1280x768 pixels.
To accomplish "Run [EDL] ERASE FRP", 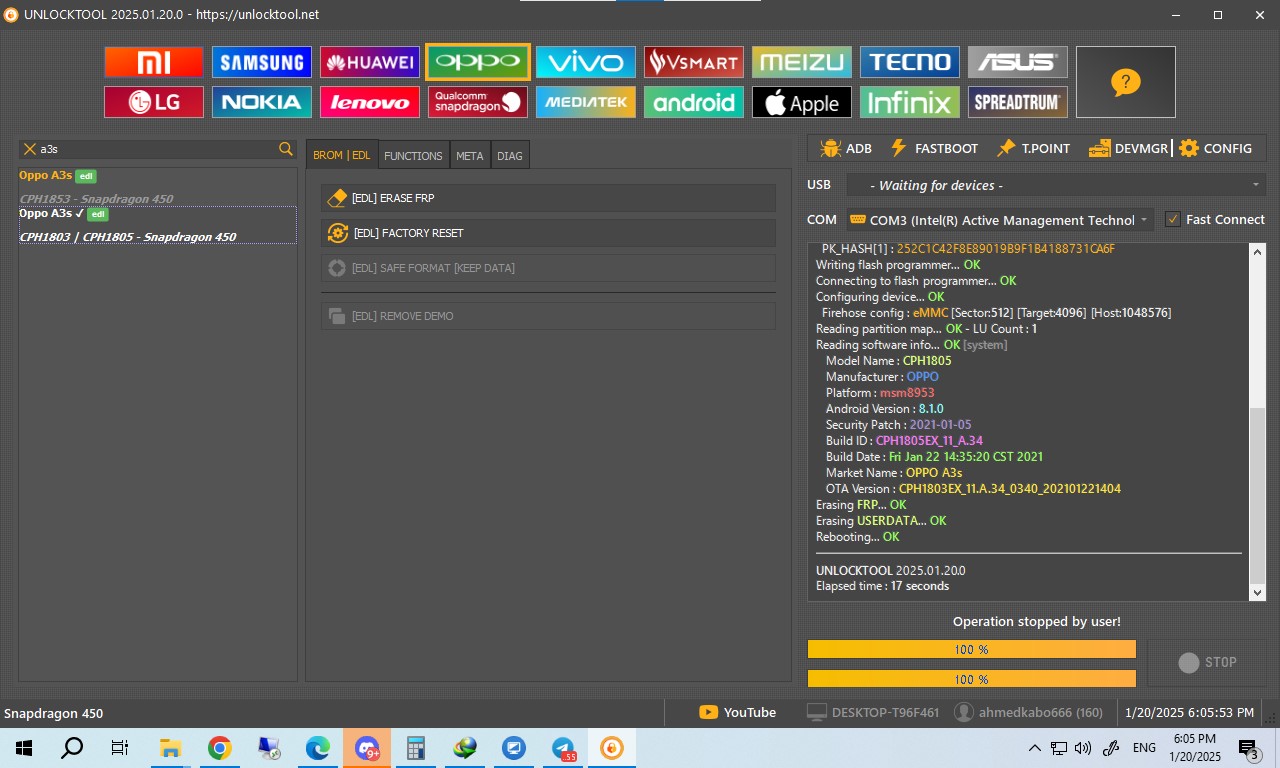I will tap(548, 198).
